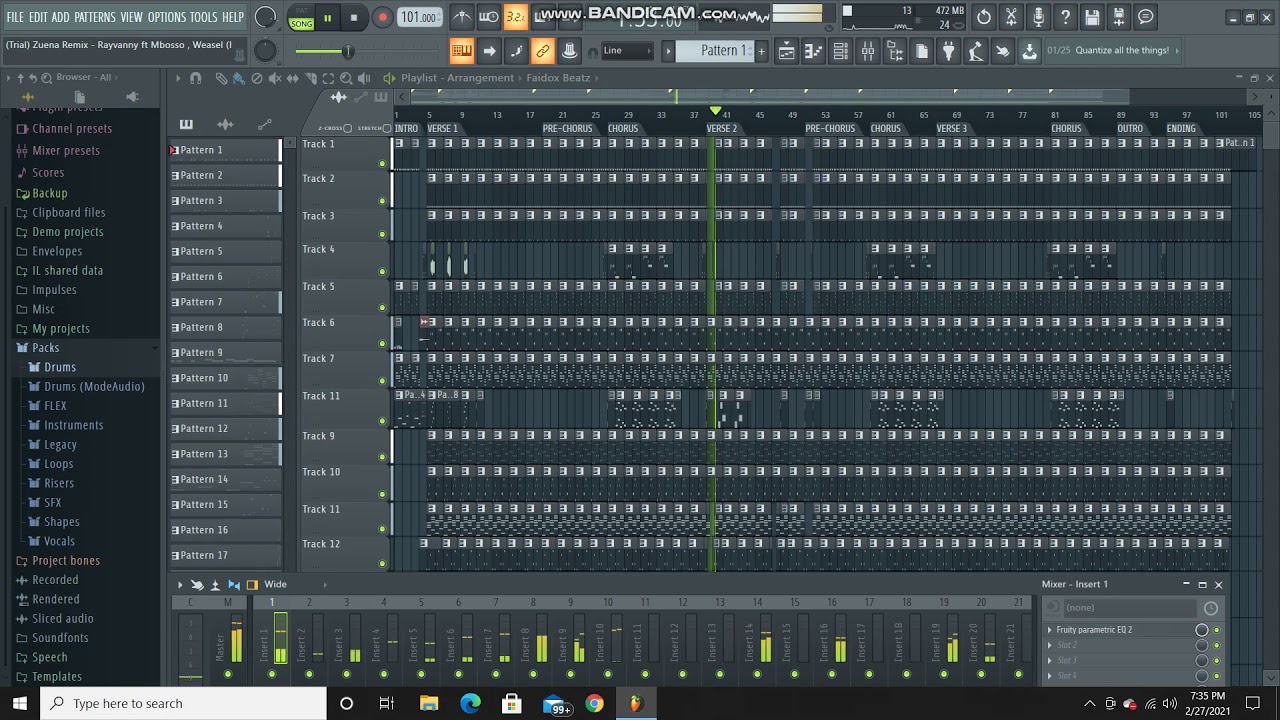Mute the Master mixer track
The width and height of the screenshot is (1280, 720).
tap(227, 674)
